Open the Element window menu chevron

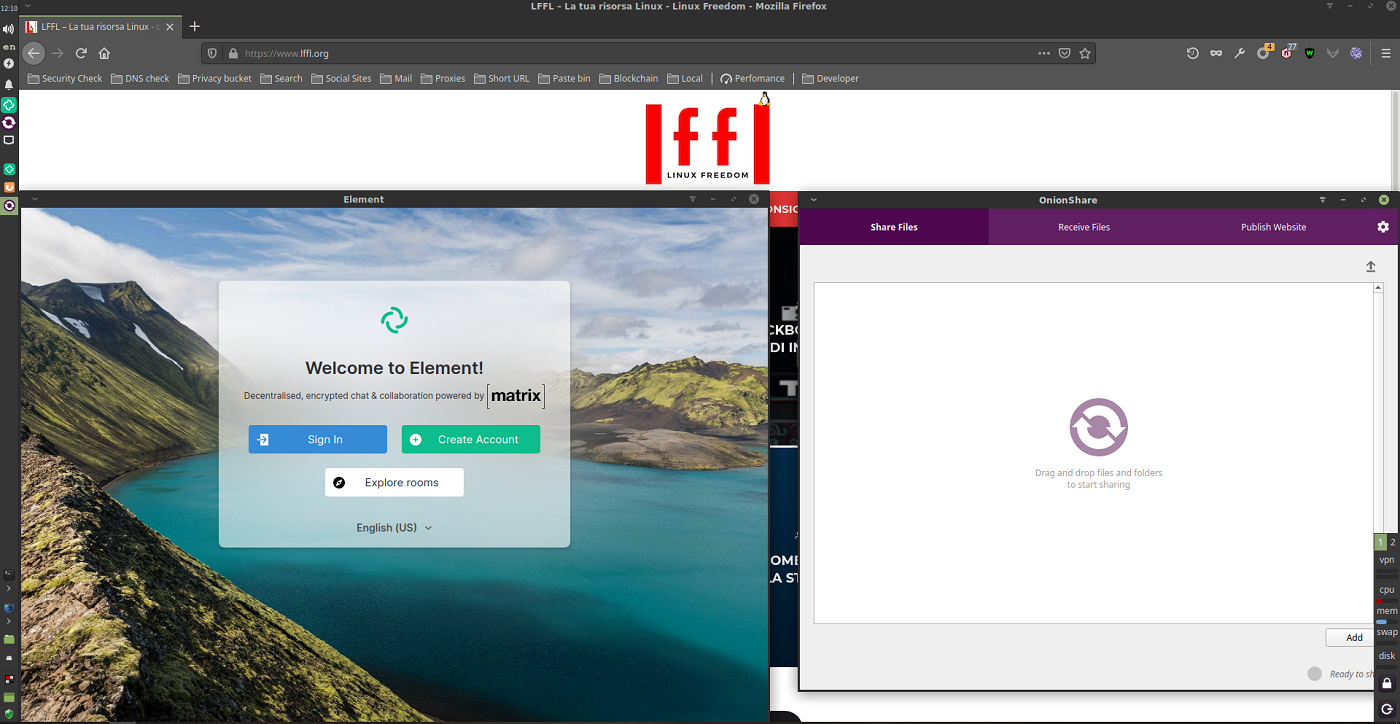(35, 199)
